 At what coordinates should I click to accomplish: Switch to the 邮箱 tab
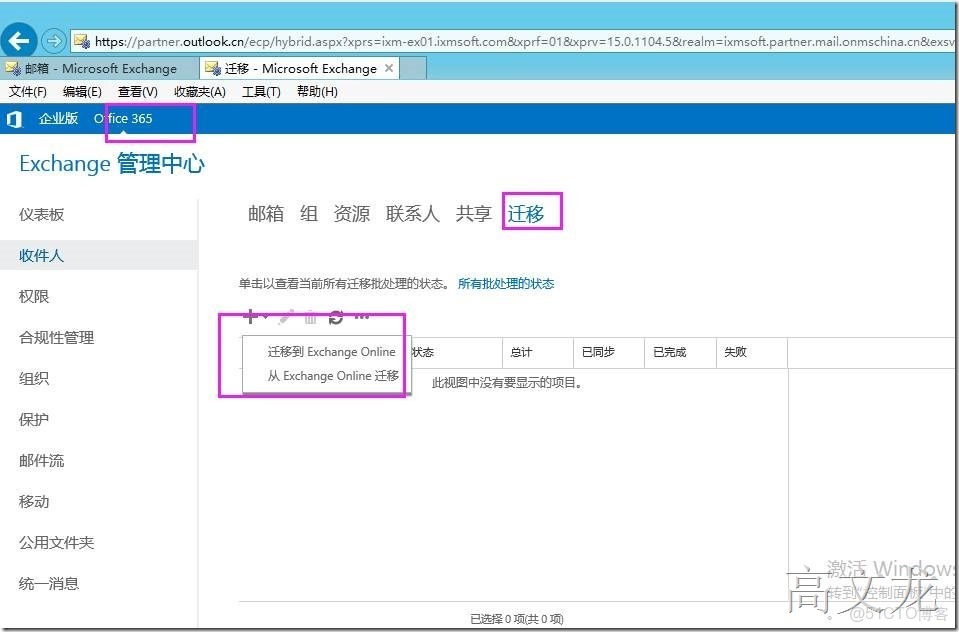(264, 212)
